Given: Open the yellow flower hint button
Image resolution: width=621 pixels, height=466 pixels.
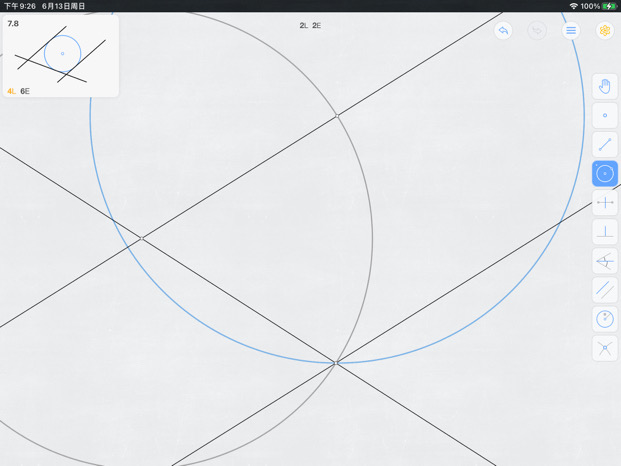Looking at the screenshot, I should (605, 30).
